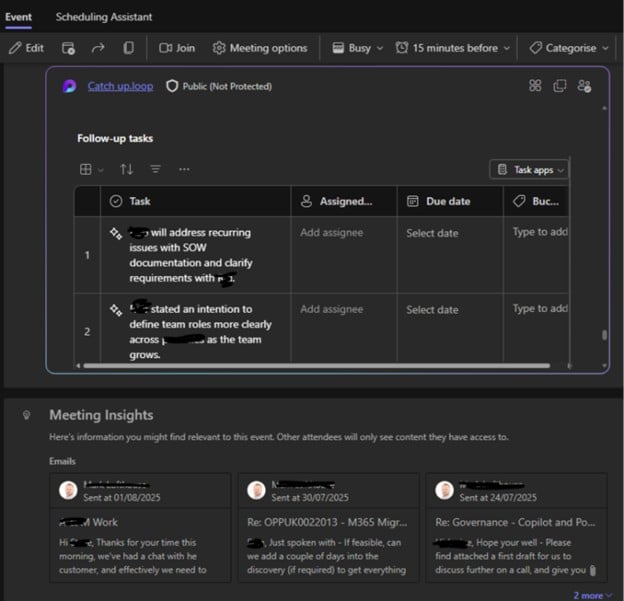Click Select date for task 1
The image size is (624, 601).
pos(432,233)
